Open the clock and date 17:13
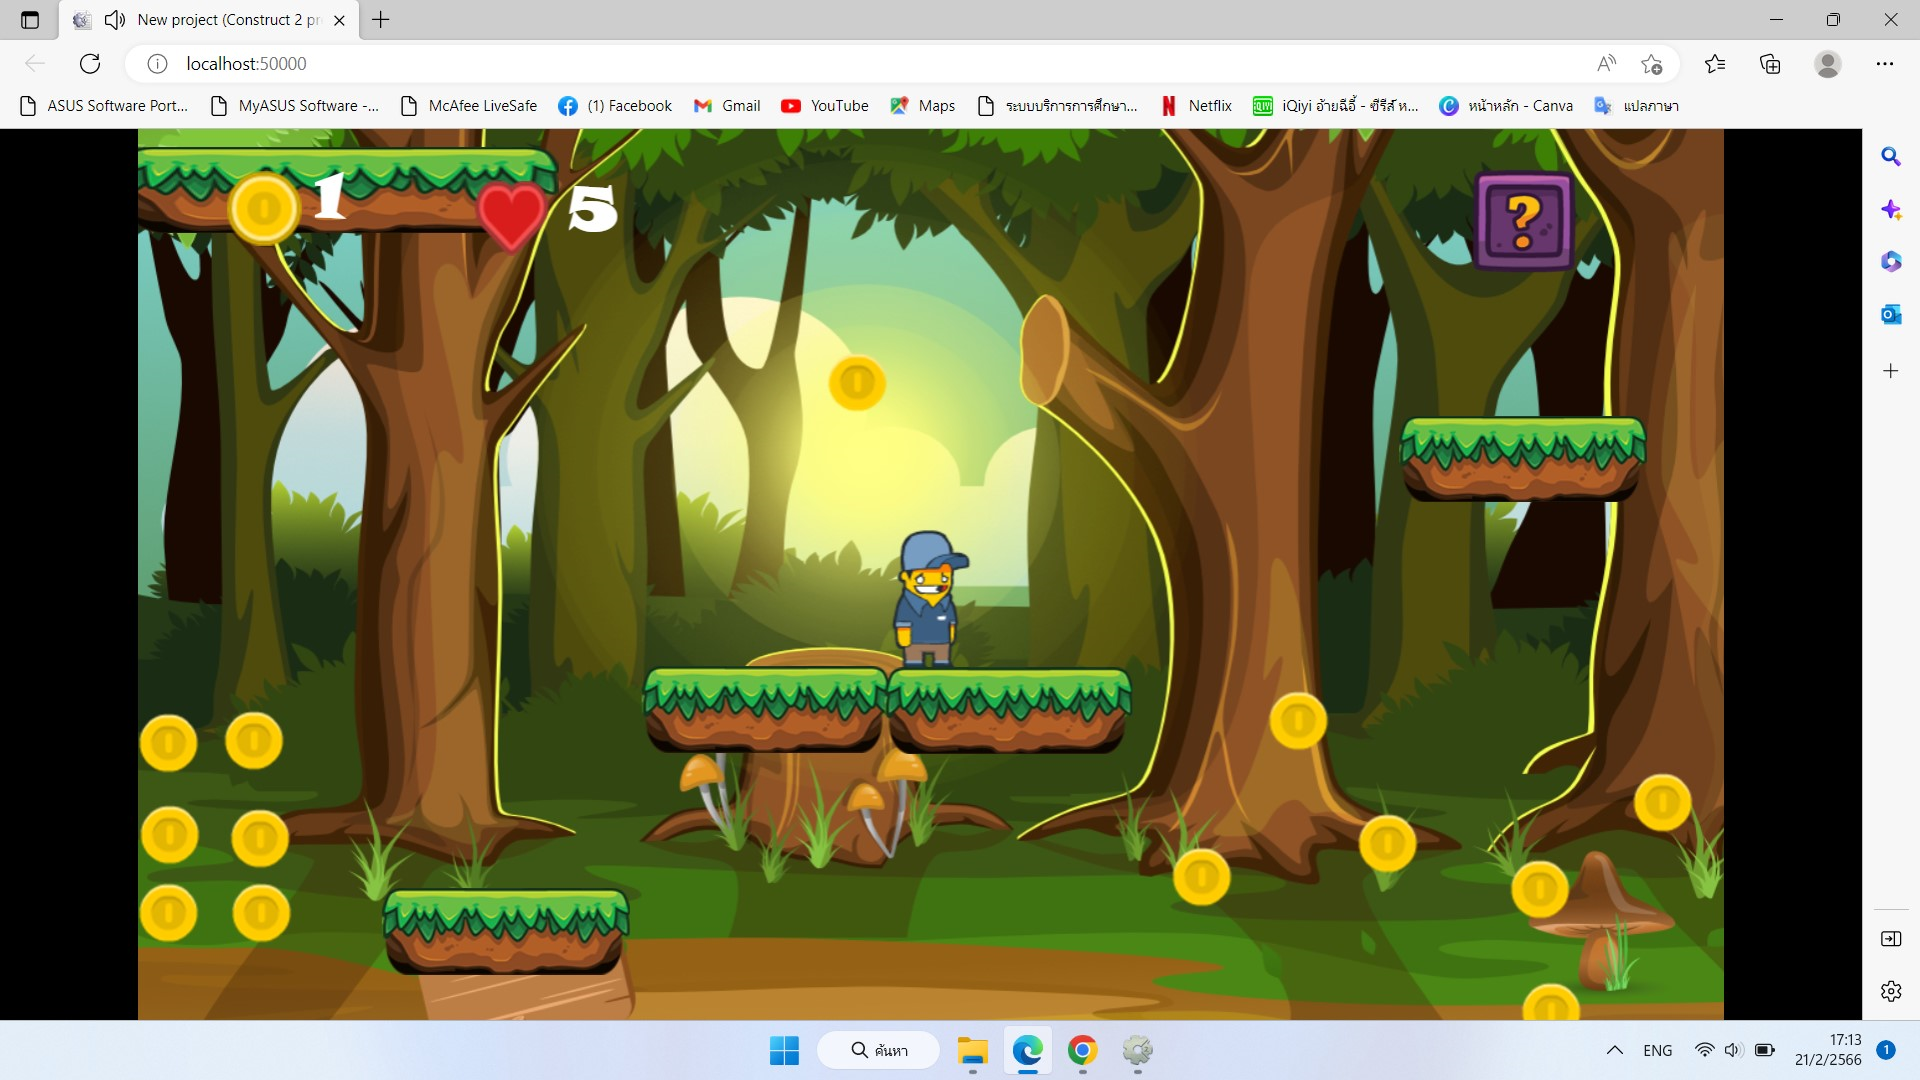1920x1080 pixels. coord(1828,1051)
